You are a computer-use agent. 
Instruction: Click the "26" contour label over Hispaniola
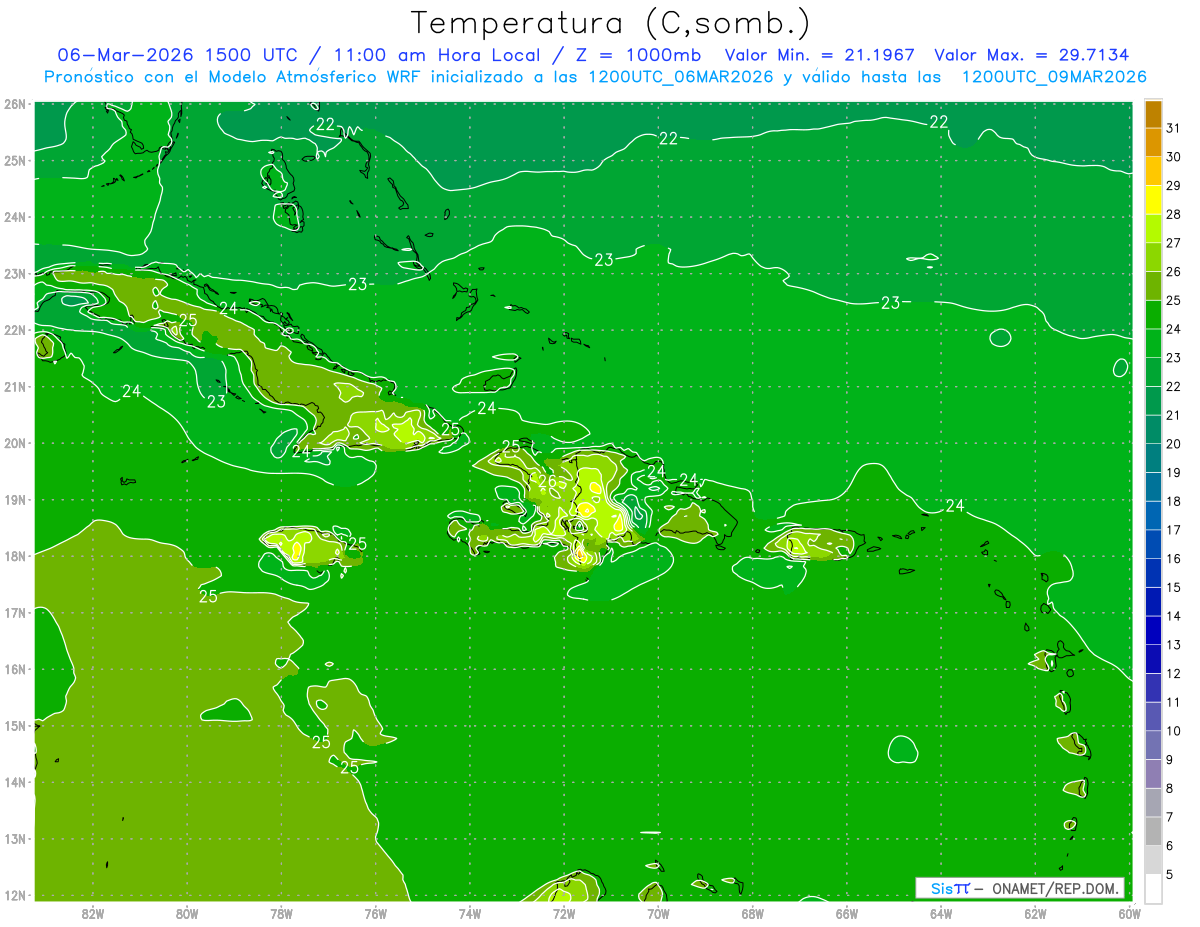coord(547,481)
